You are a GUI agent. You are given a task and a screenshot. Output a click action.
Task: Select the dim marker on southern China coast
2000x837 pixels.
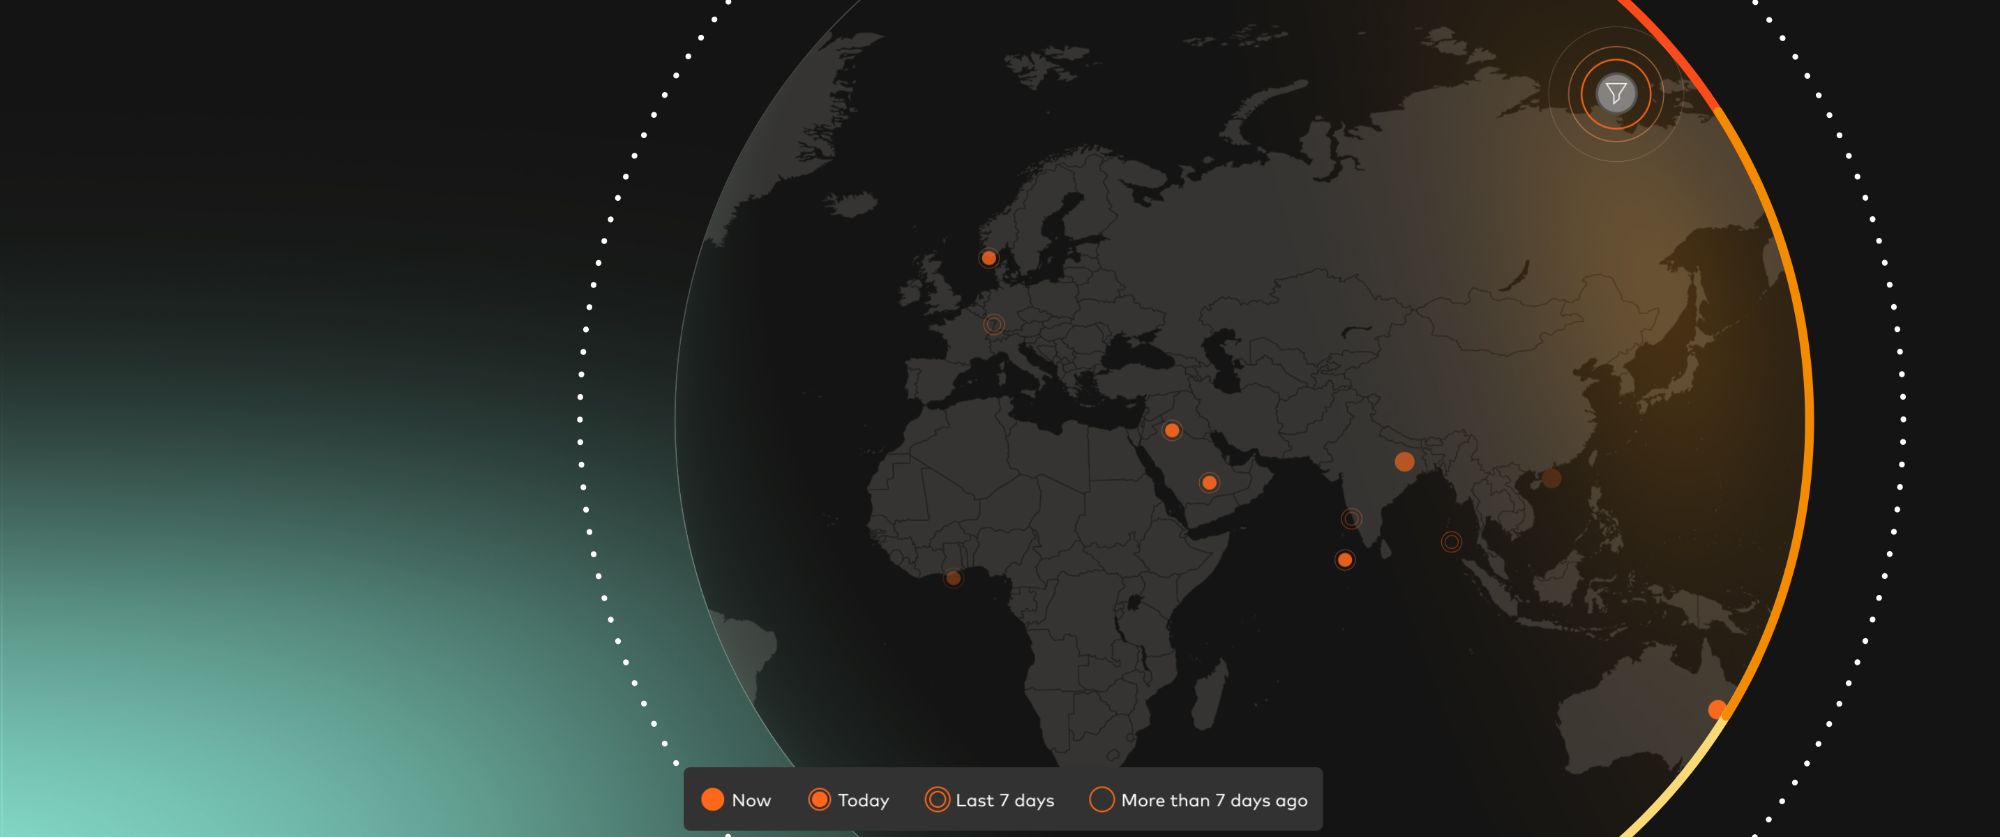1551,478
